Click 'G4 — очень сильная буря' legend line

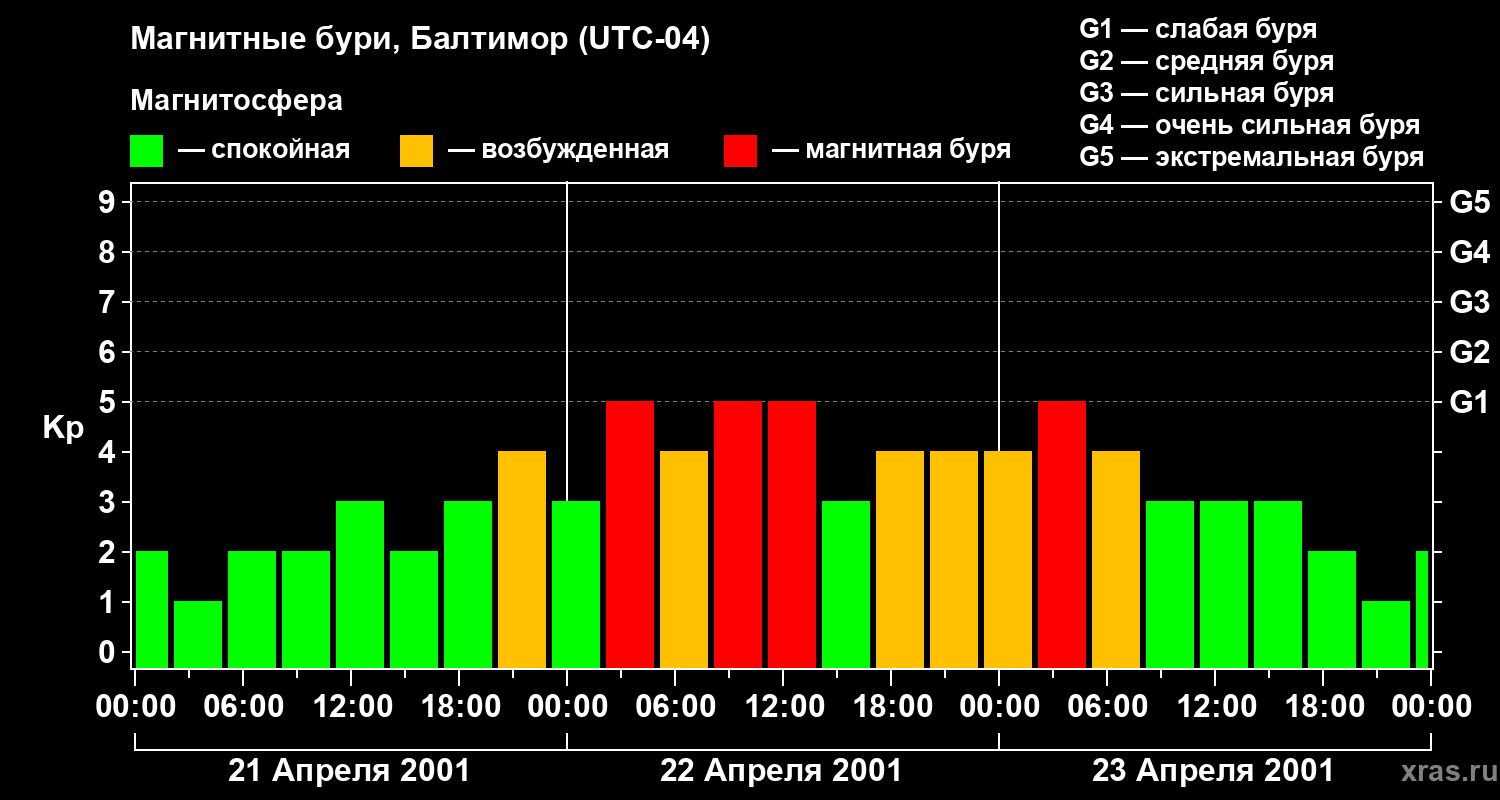coord(1250,125)
